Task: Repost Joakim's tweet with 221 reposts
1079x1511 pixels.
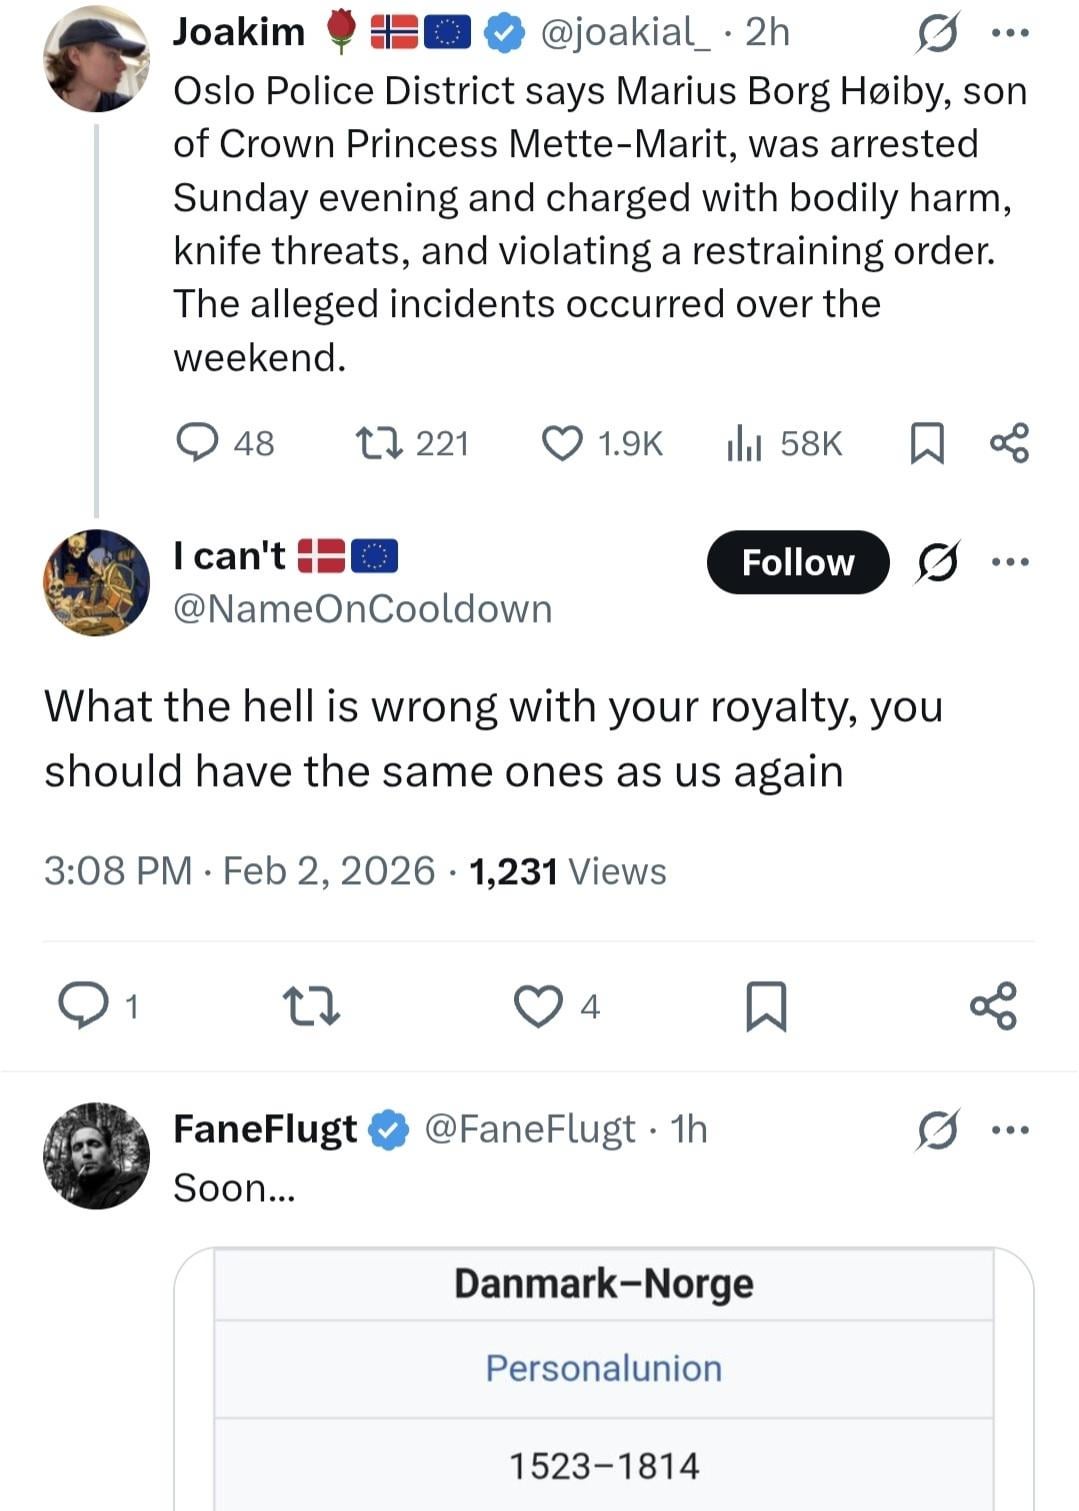Action: click(x=379, y=442)
